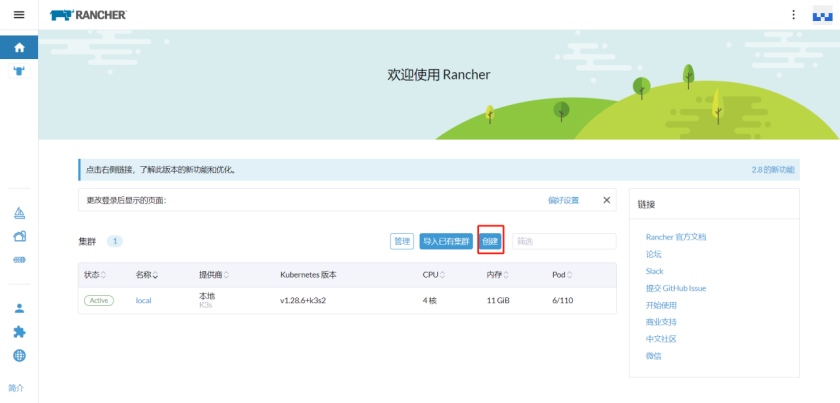
Task: Click the 11 GiB memory cell
Action: 498,301
